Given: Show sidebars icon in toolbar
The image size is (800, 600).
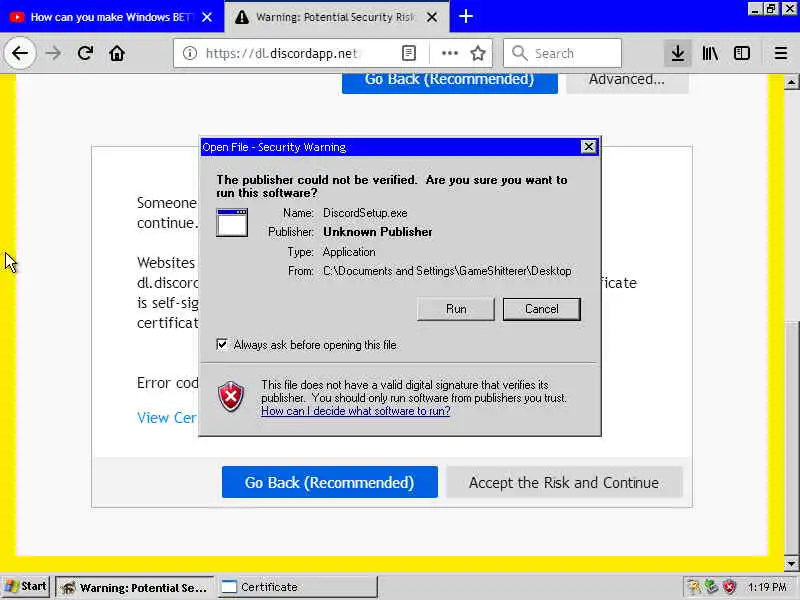Looking at the screenshot, I should (x=742, y=53).
